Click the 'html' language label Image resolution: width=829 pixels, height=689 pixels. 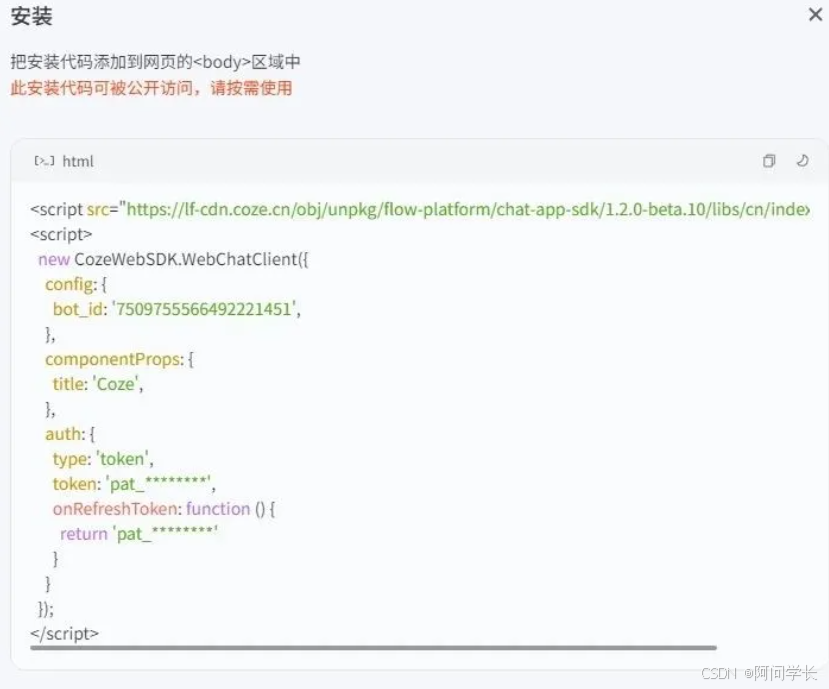78,161
